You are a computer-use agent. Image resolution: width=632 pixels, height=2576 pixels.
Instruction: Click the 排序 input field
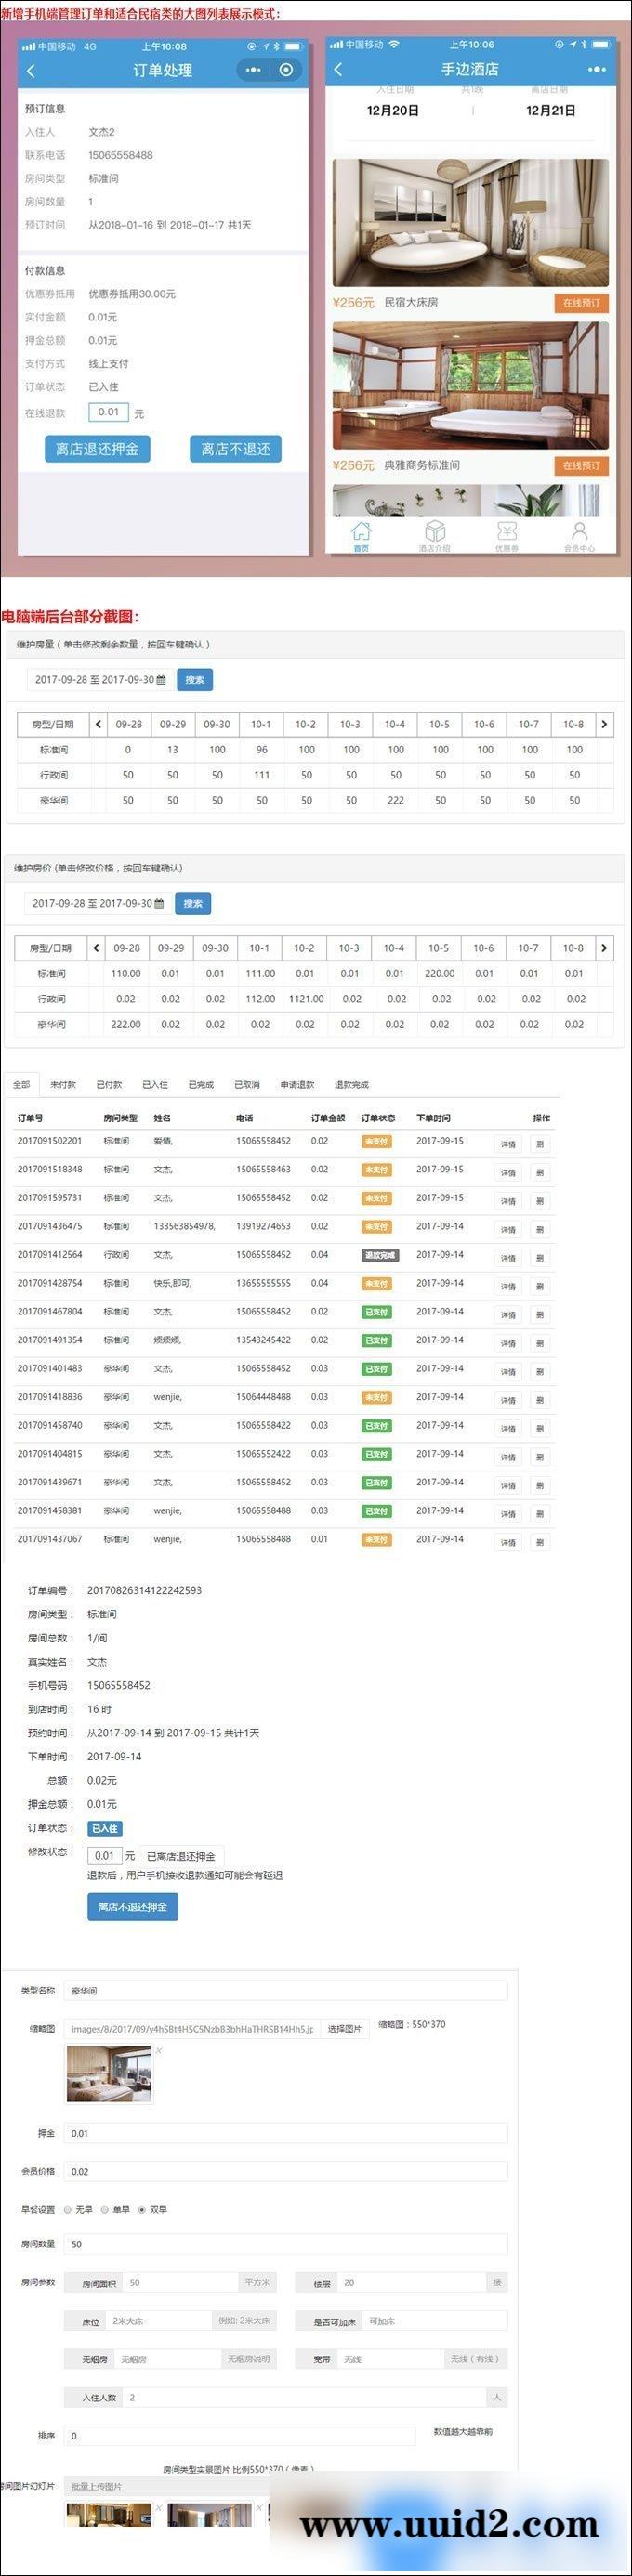(240, 2436)
